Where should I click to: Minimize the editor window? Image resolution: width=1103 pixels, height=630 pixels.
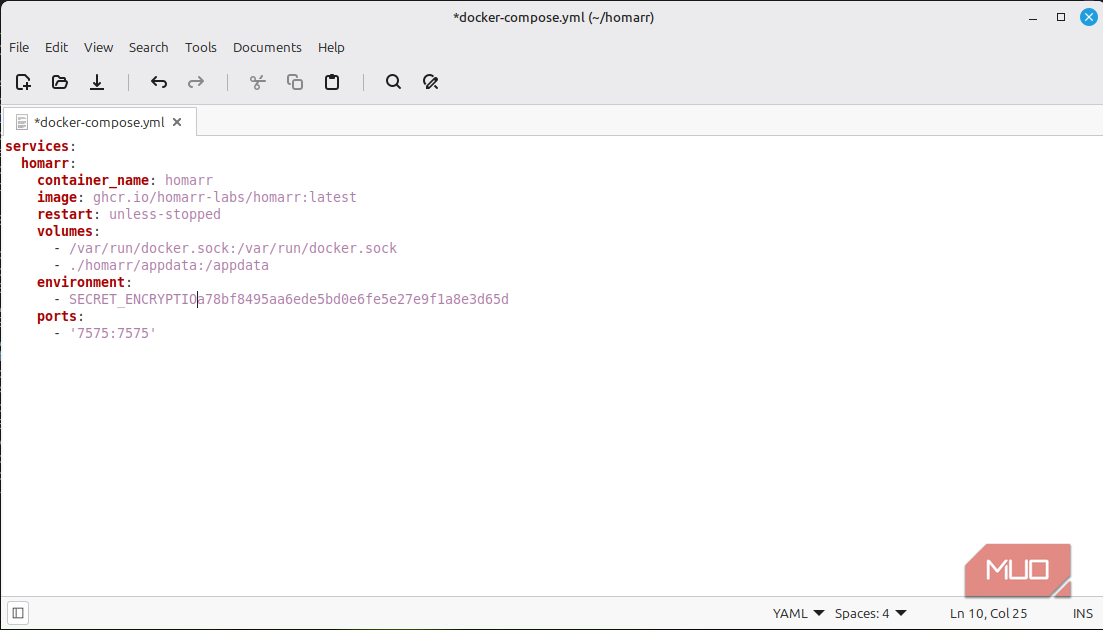click(x=1033, y=18)
